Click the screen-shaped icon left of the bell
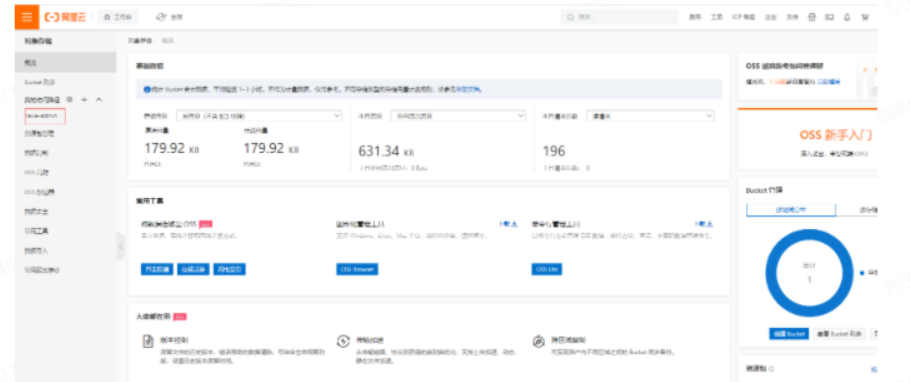The height and width of the screenshot is (382, 910). [829, 17]
